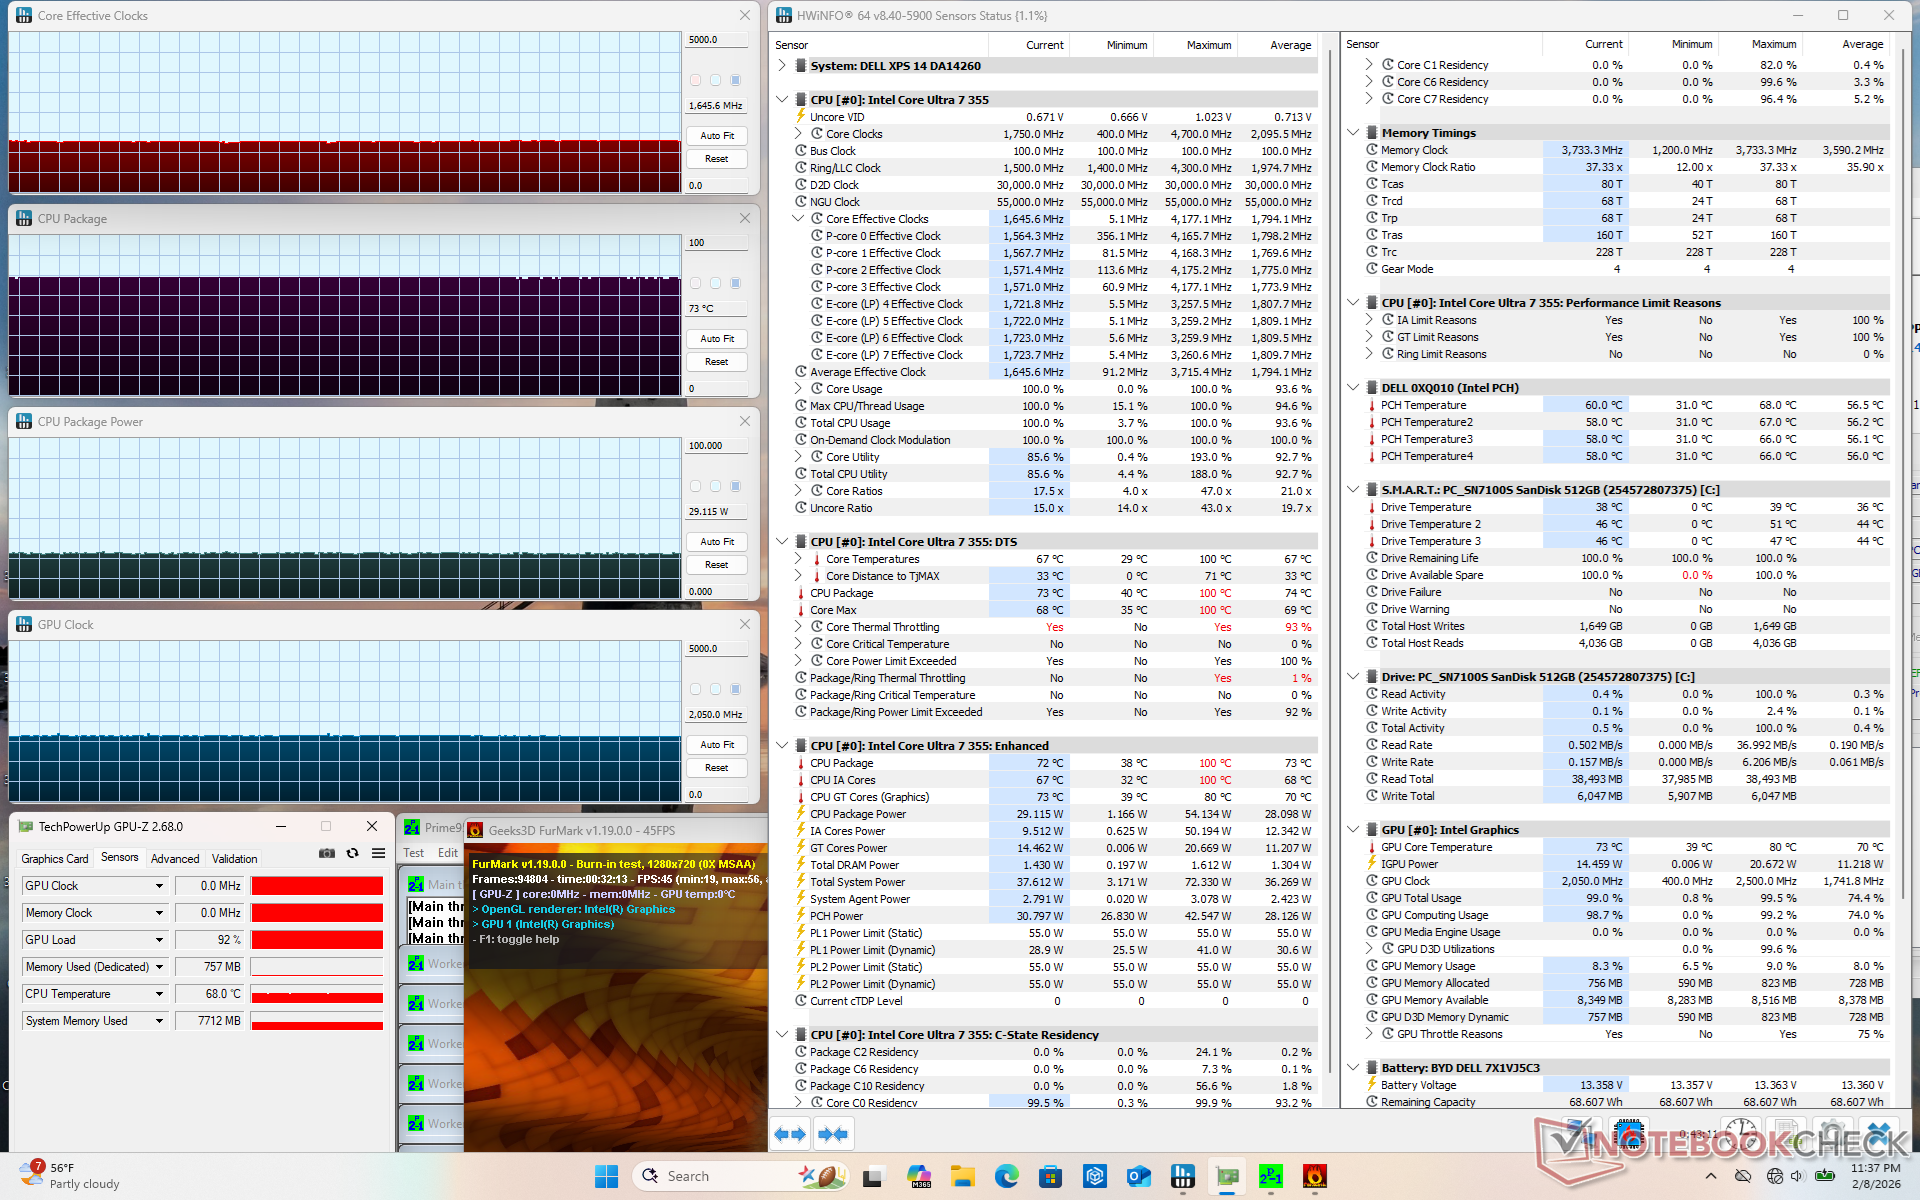Open FurMark icon in the taskbar
This screenshot has height=1200, width=1920.
click(x=1314, y=1176)
